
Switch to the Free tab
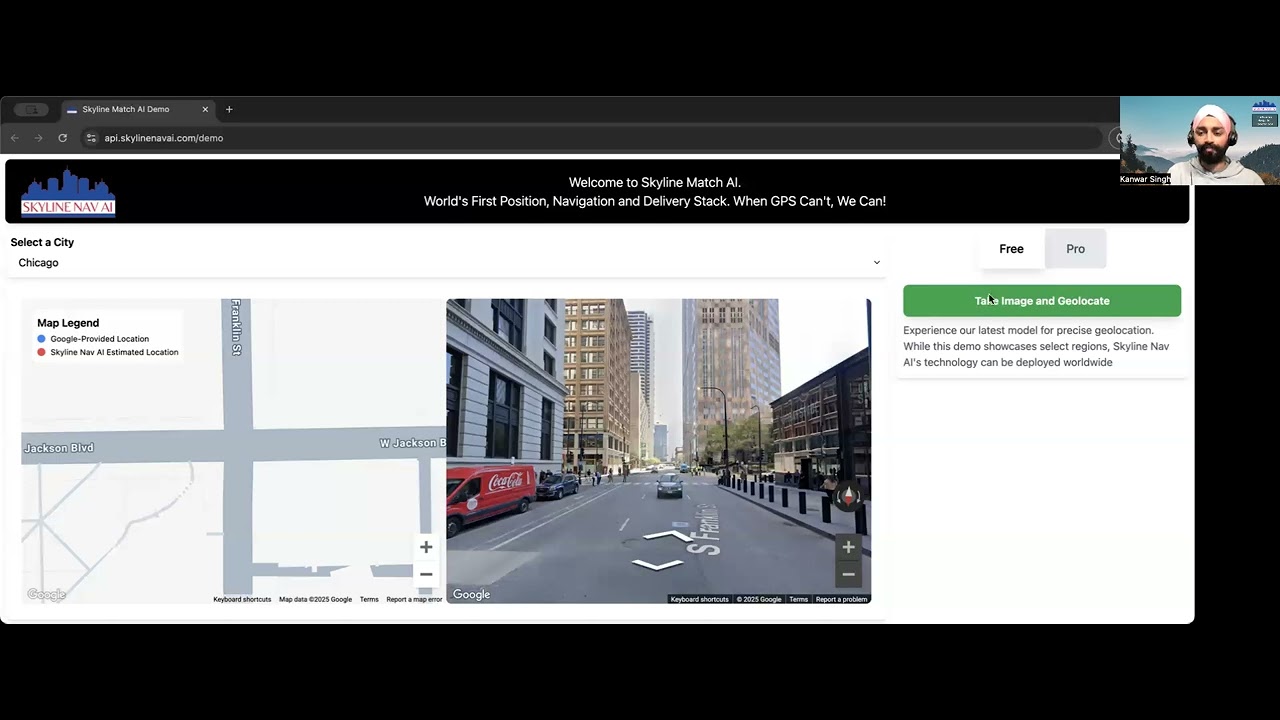click(1011, 249)
